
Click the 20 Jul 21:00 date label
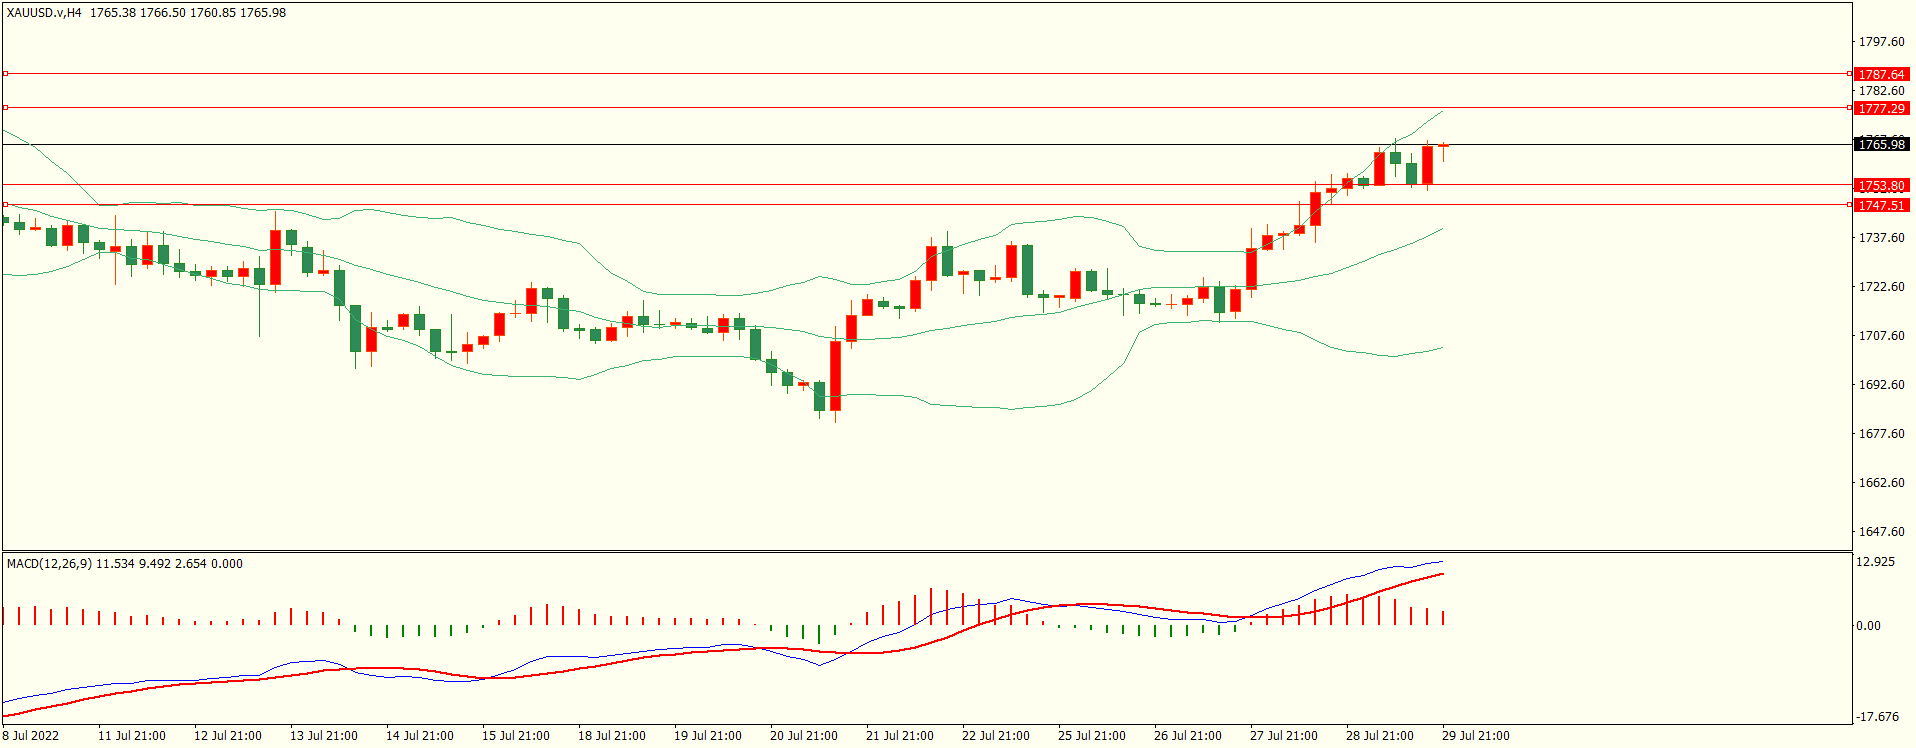tap(803, 736)
